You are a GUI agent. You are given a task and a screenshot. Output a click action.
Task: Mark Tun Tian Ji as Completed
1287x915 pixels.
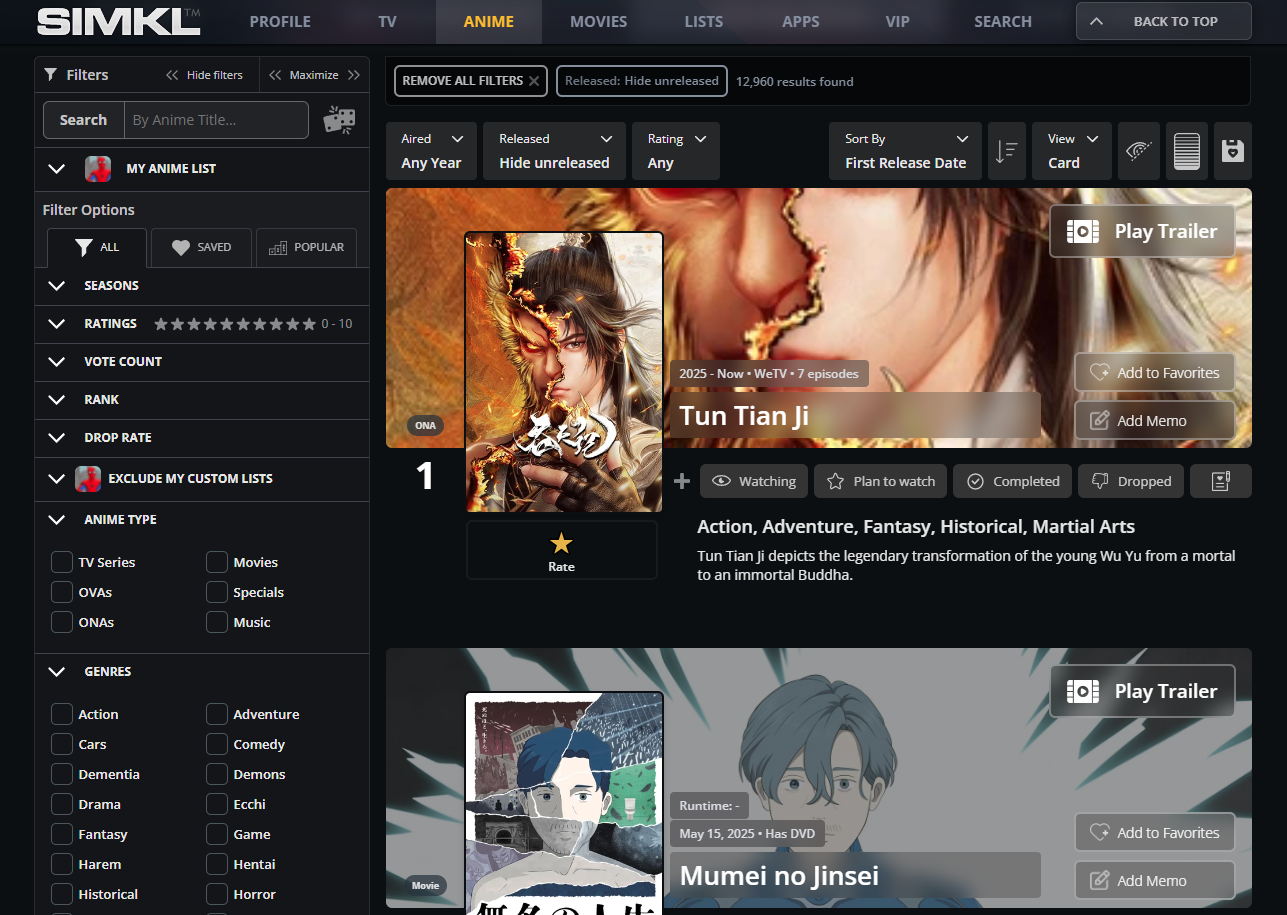point(1013,481)
